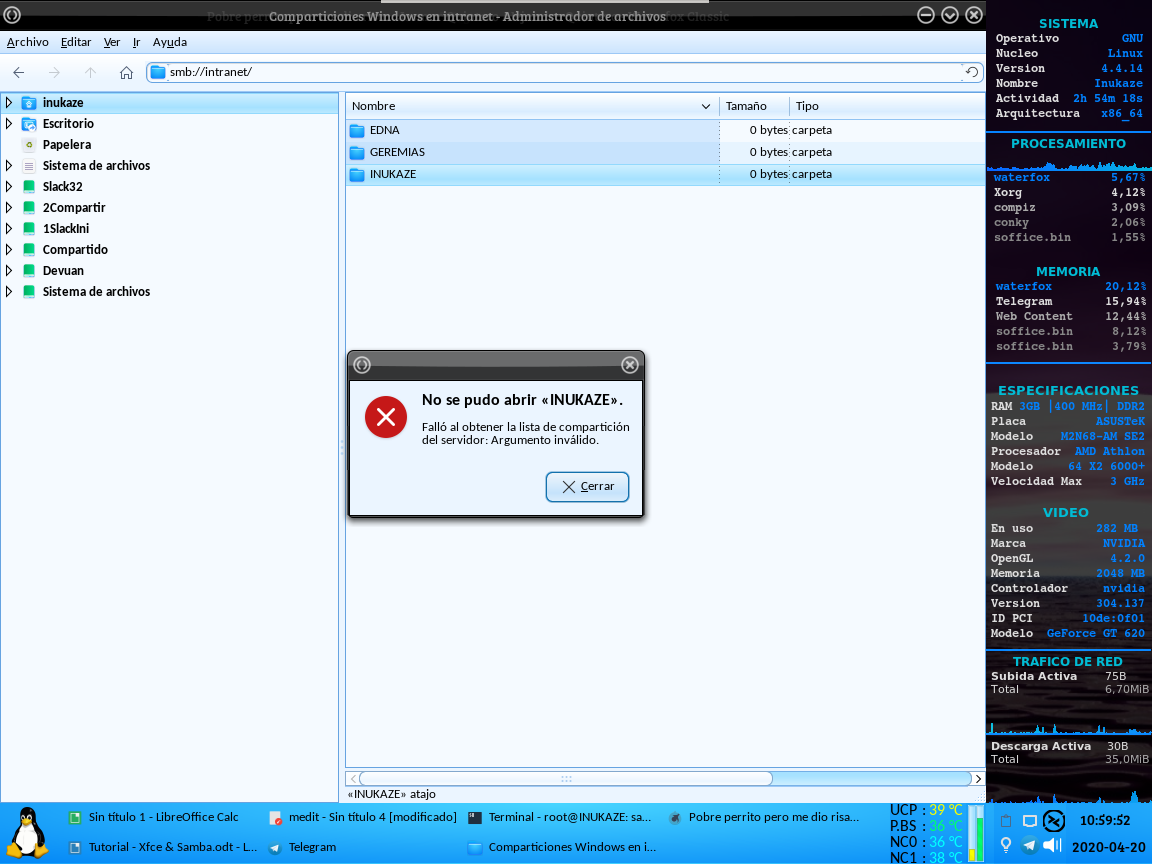Click the panel clock showing 10:59:52

[x=1104, y=821]
